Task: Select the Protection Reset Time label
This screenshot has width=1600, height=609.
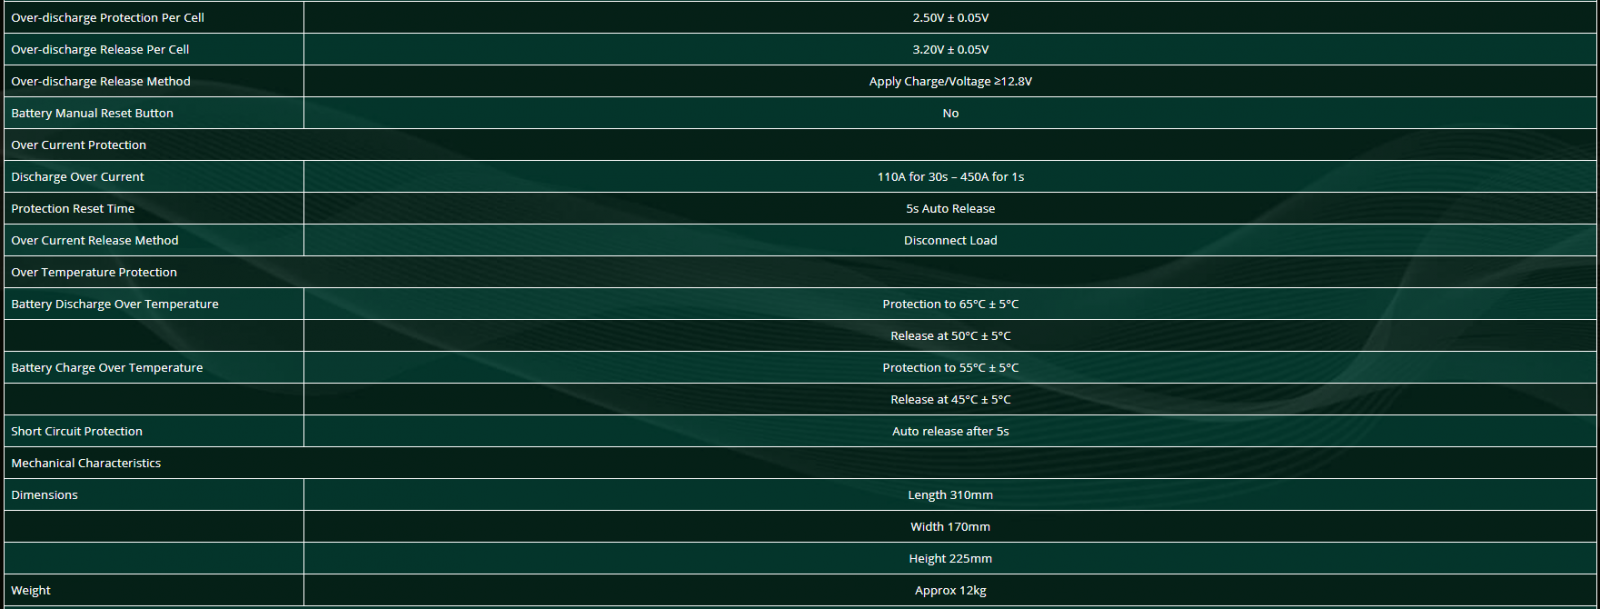Action: (73, 209)
